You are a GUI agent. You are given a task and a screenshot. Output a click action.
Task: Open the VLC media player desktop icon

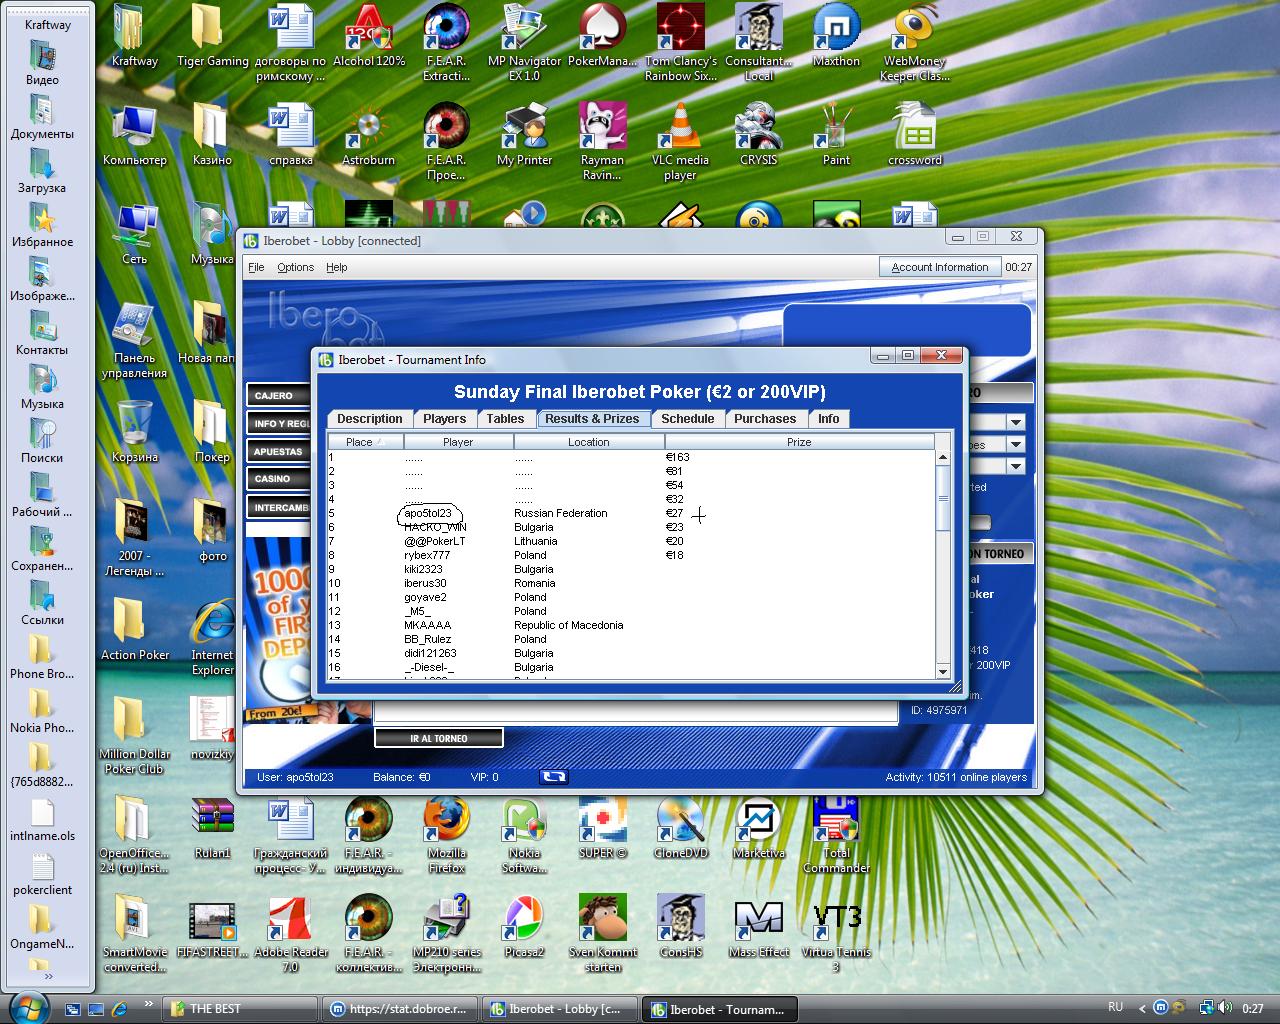[x=680, y=129]
